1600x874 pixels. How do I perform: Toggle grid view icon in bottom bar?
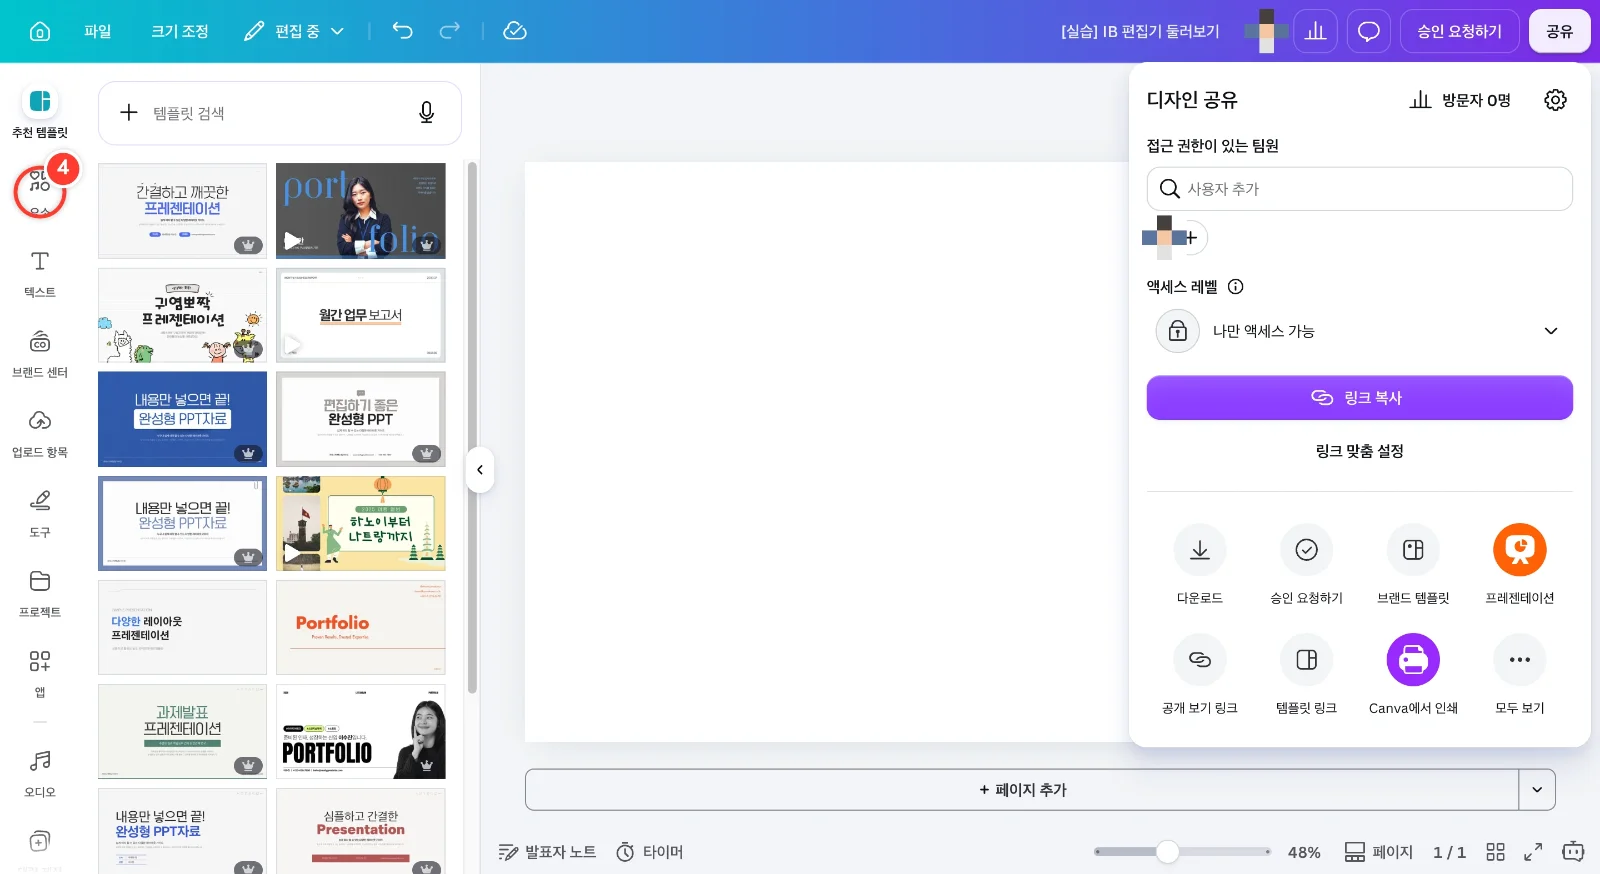click(x=1495, y=852)
